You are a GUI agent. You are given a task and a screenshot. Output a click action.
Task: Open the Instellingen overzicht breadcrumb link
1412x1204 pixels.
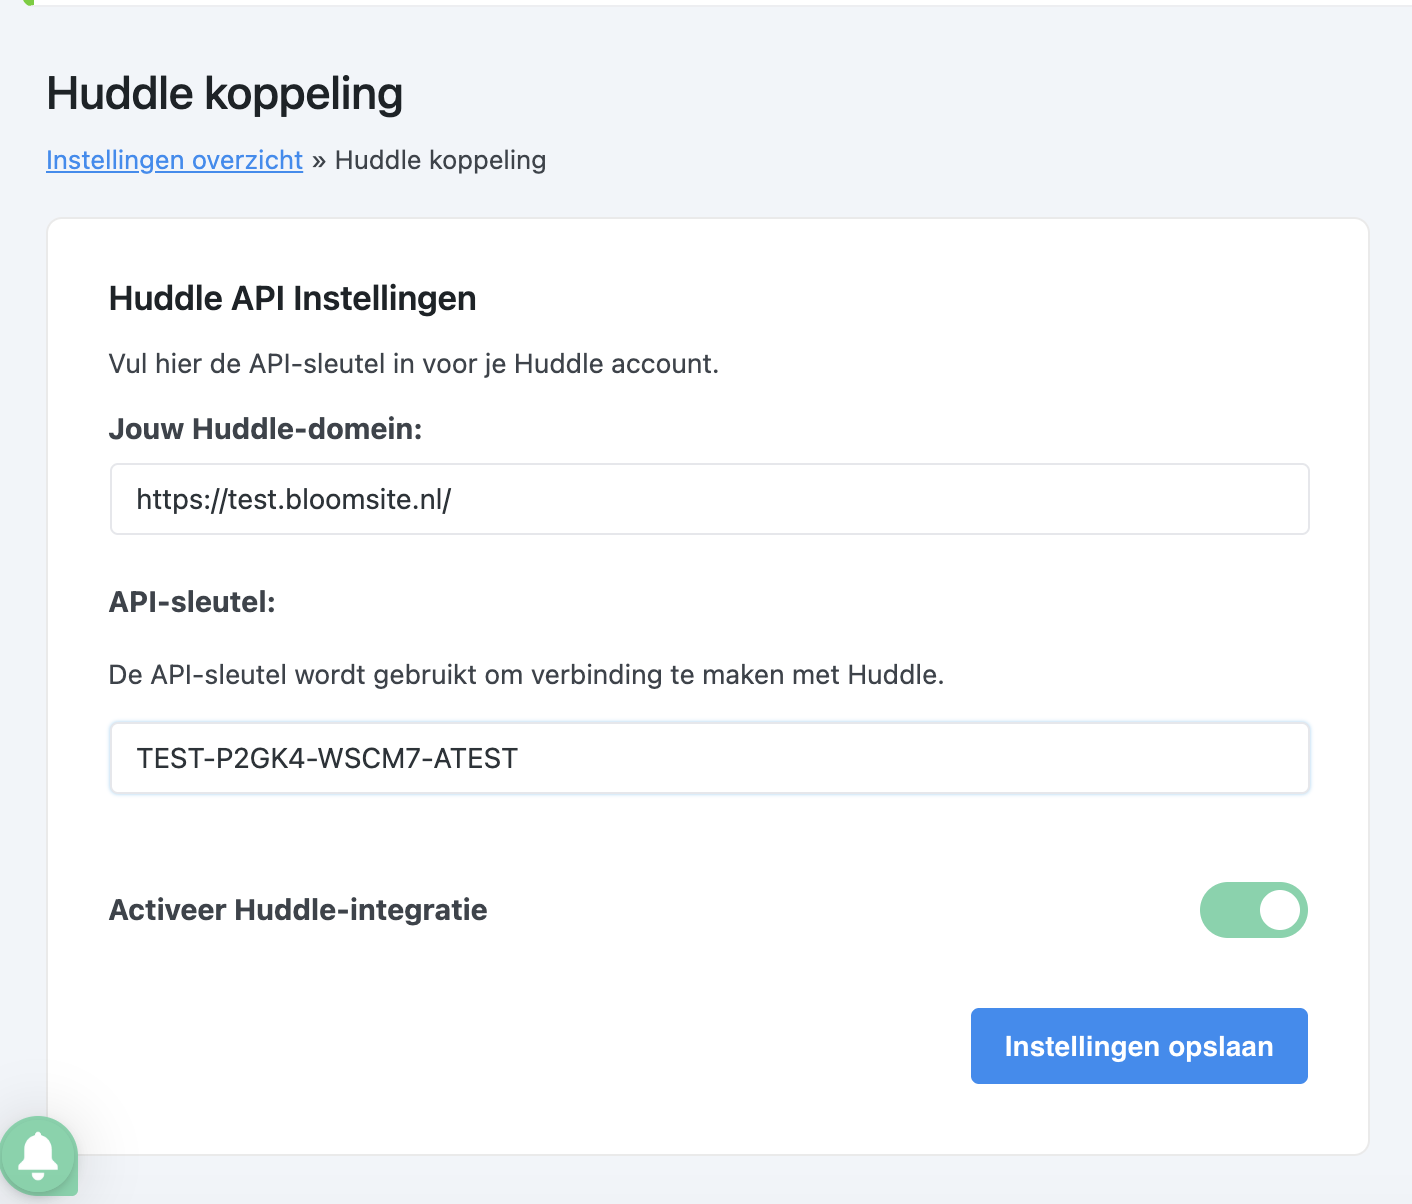coord(174,160)
